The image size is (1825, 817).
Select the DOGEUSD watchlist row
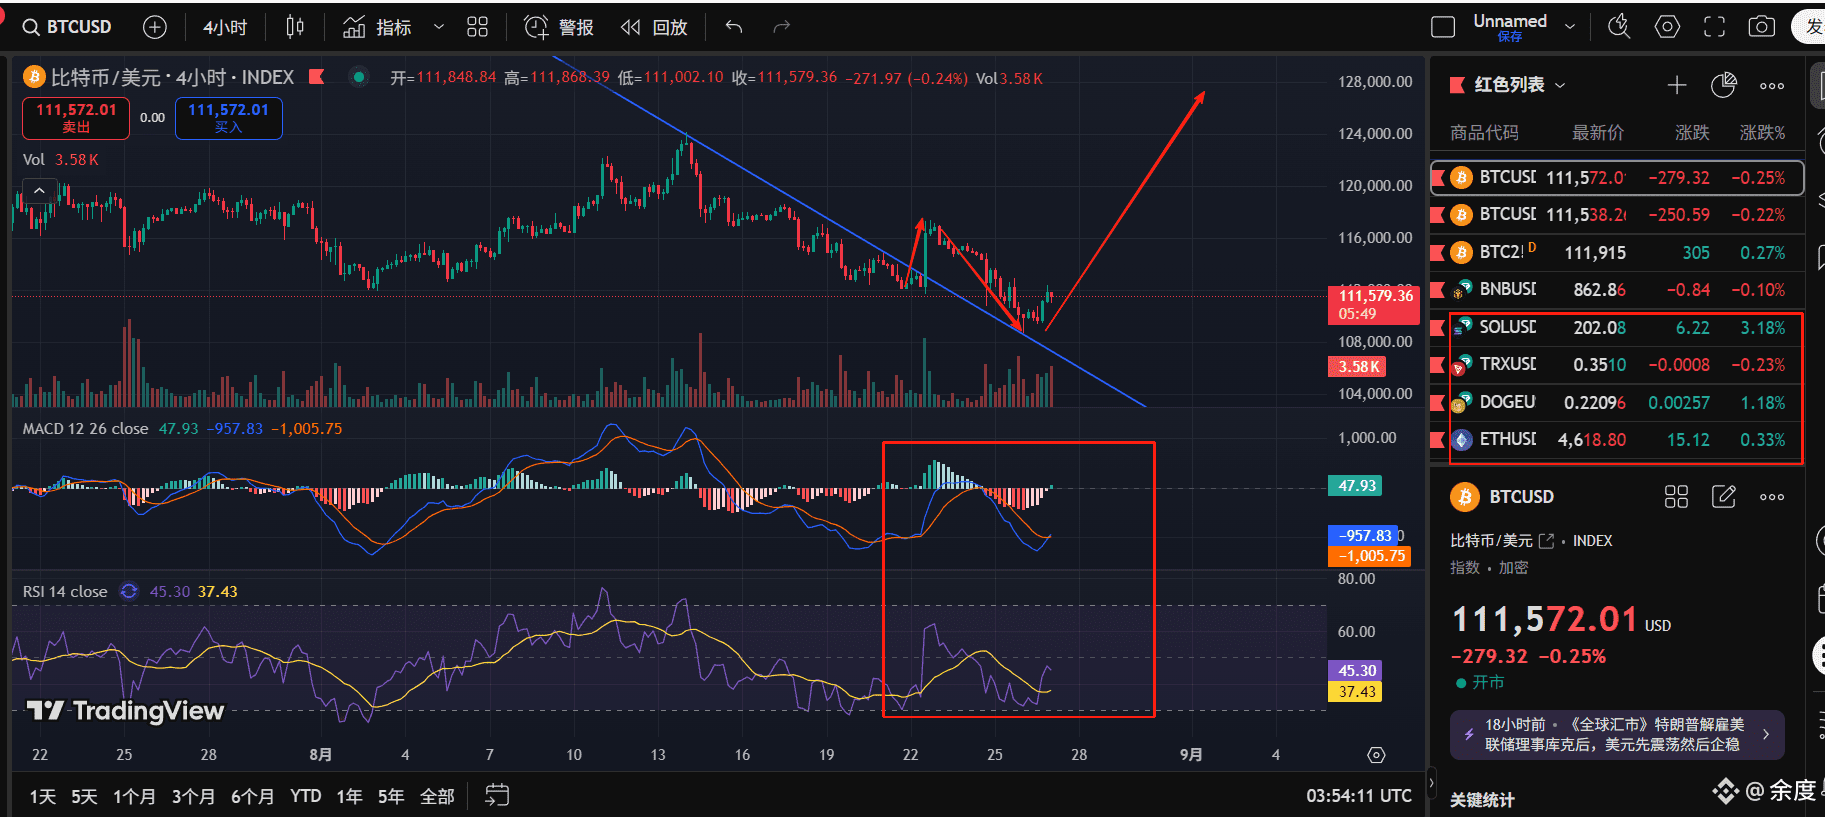pos(1617,403)
